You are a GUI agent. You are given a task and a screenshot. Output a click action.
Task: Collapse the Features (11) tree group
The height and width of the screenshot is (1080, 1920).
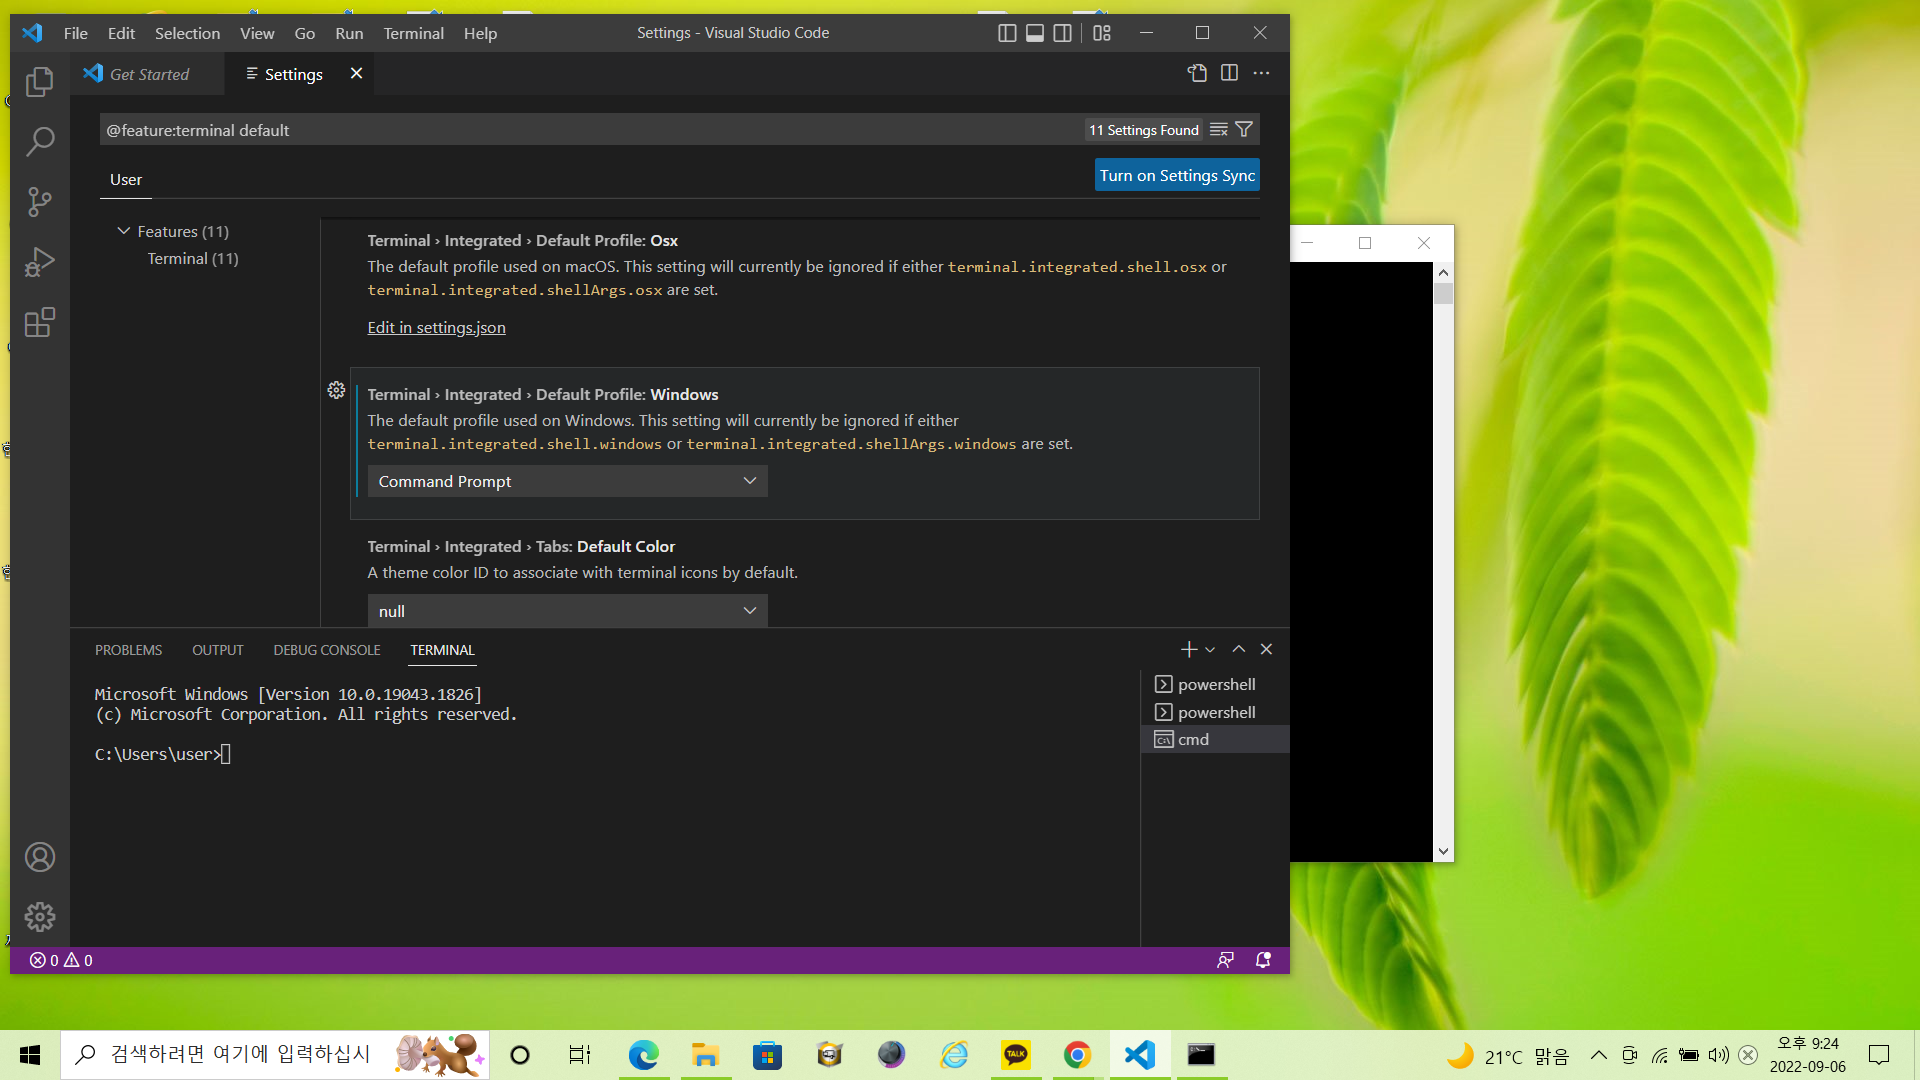pos(124,231)
